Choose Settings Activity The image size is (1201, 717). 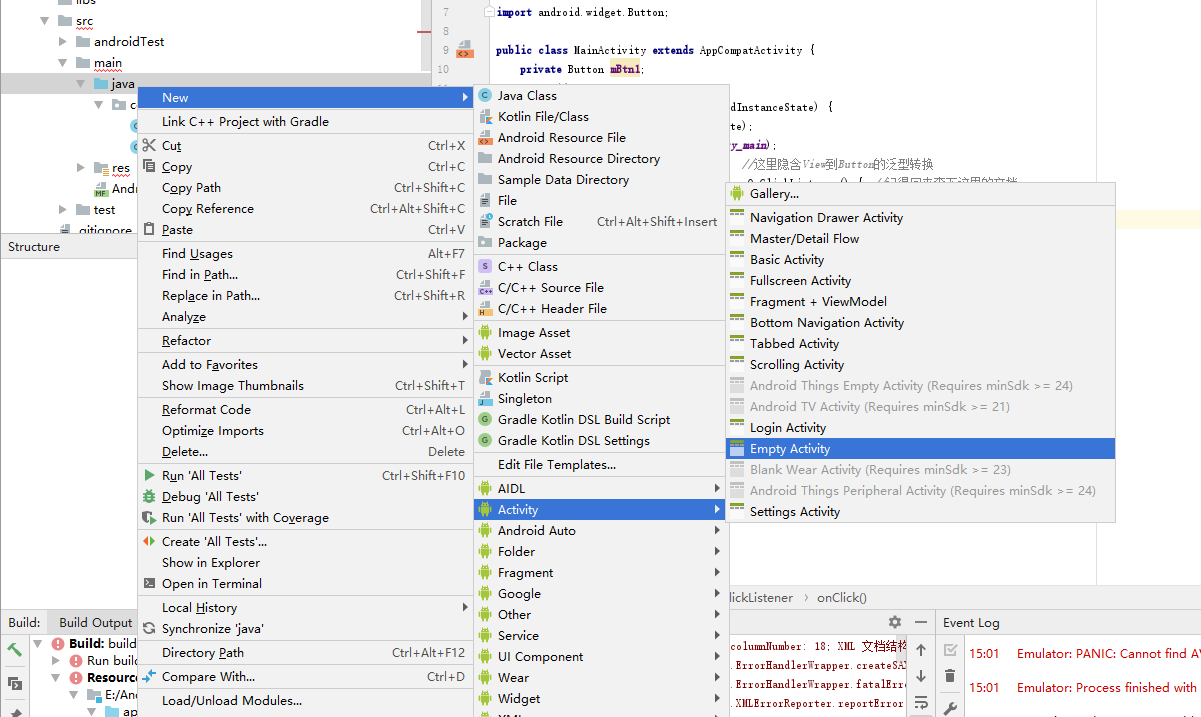click(920, 512)
